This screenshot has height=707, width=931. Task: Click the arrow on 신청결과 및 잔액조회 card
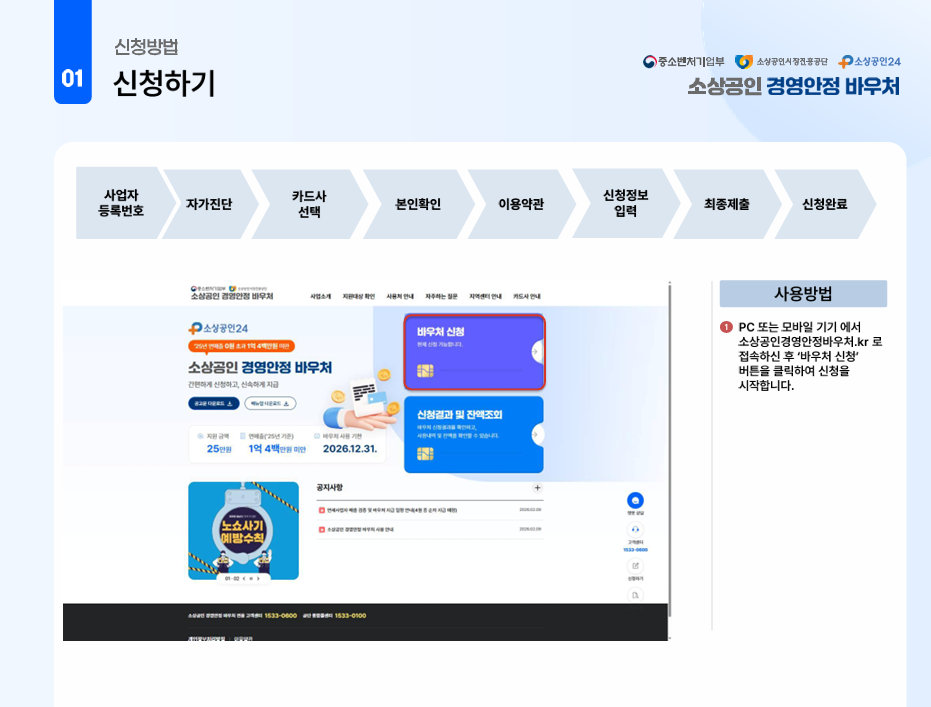pos(536,435)
